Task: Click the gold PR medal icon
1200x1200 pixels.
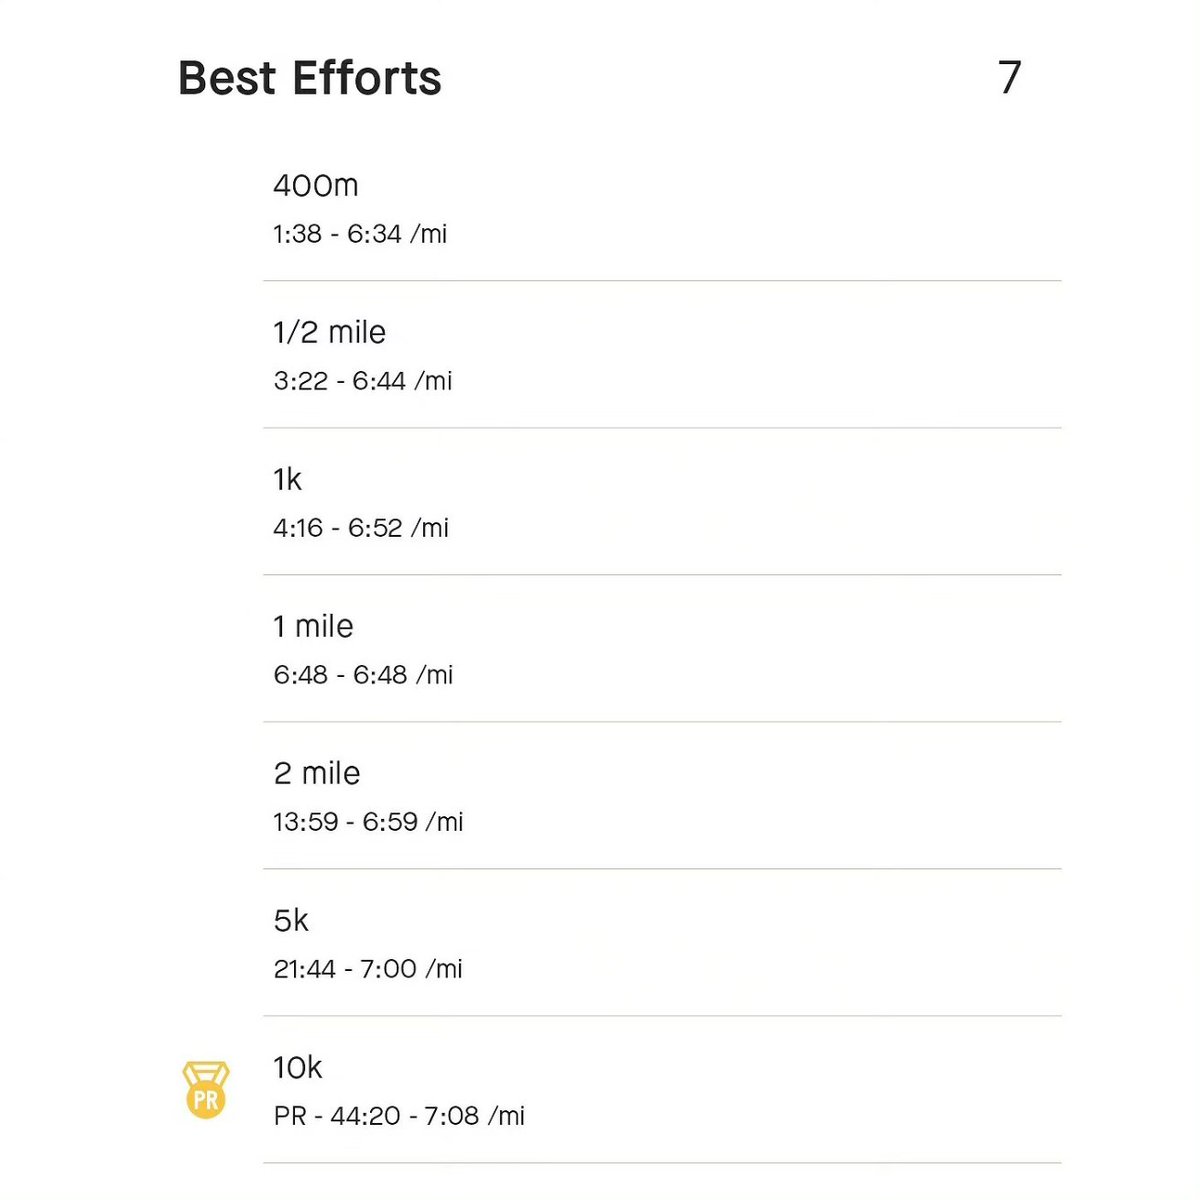Action: pyautogui.click(x=206, y=1090)
